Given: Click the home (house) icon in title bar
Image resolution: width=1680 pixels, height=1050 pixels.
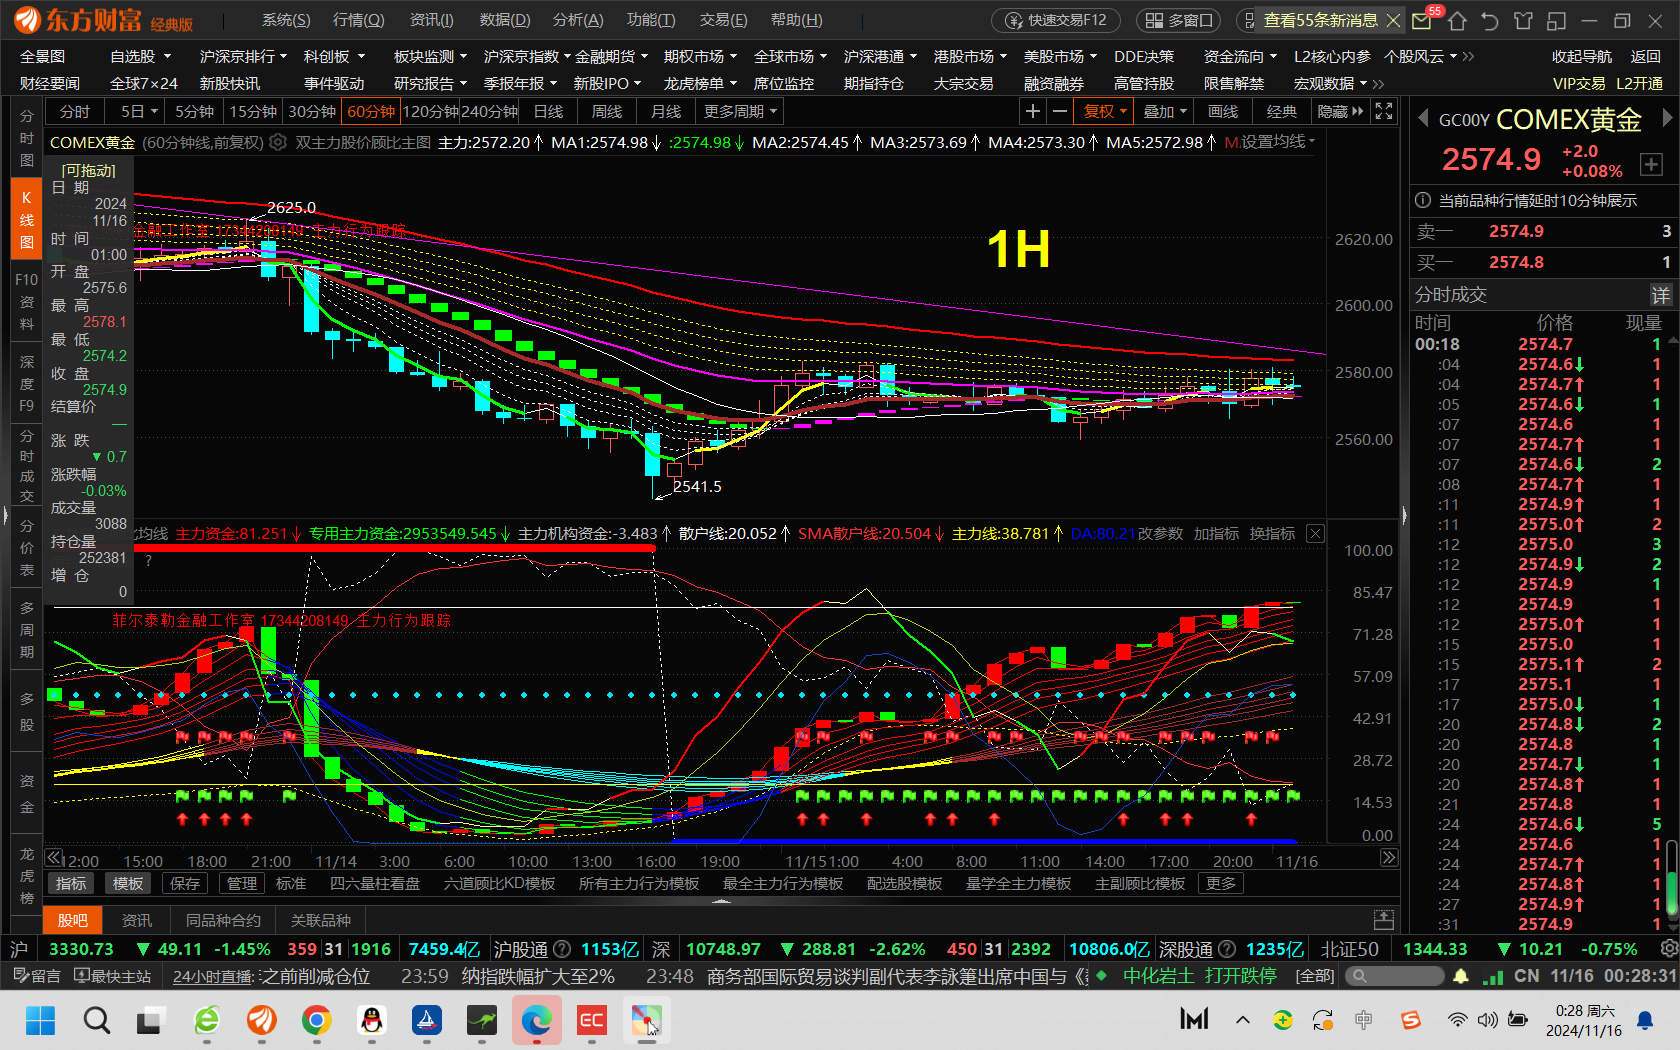Looking at the screenshot, I should 1457,20.
